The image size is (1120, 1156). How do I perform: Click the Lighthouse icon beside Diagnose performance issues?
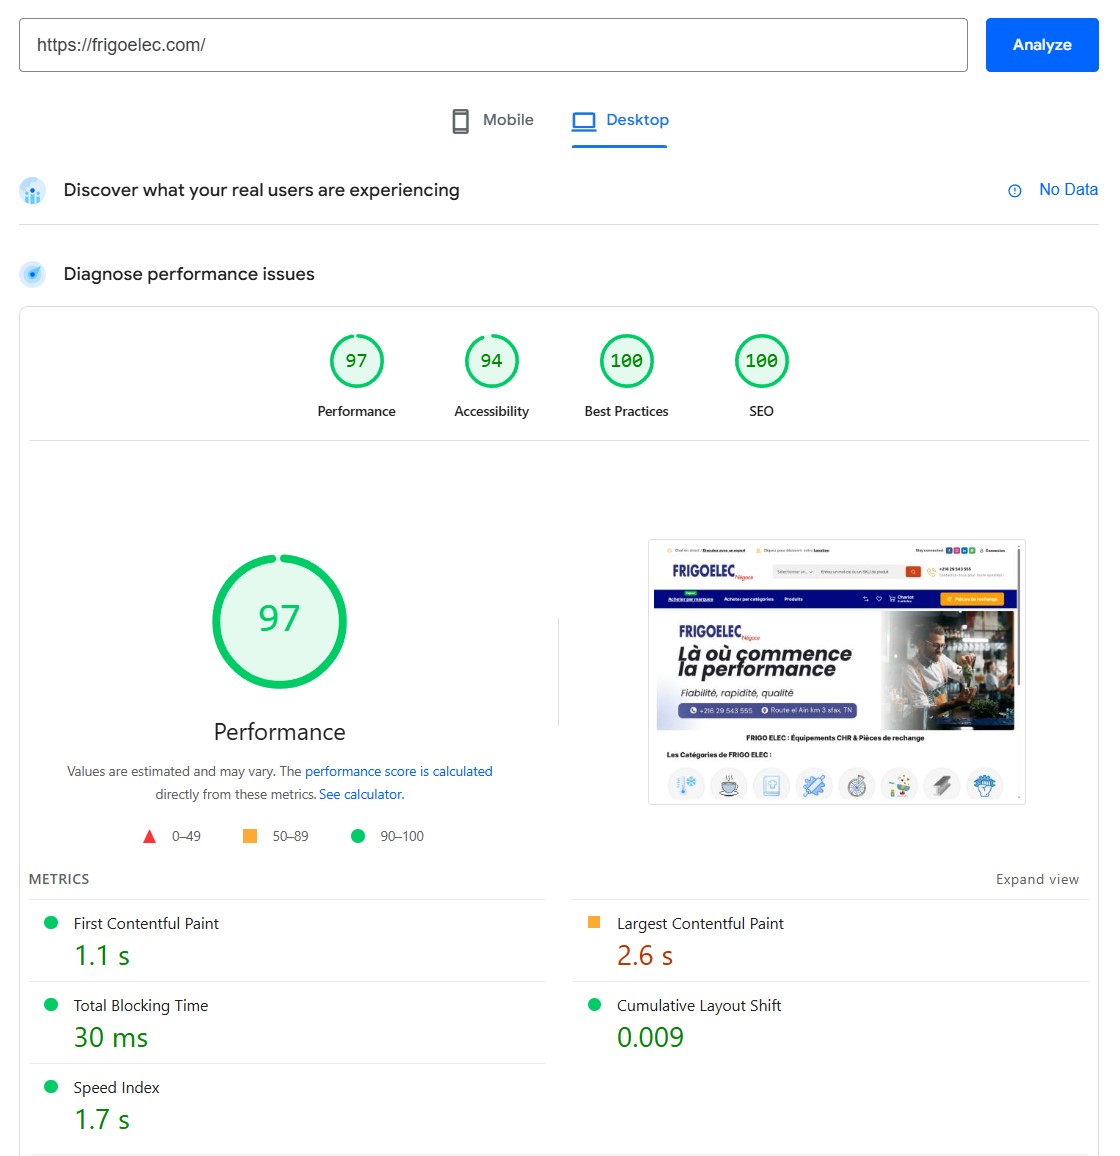coord(32,273)
